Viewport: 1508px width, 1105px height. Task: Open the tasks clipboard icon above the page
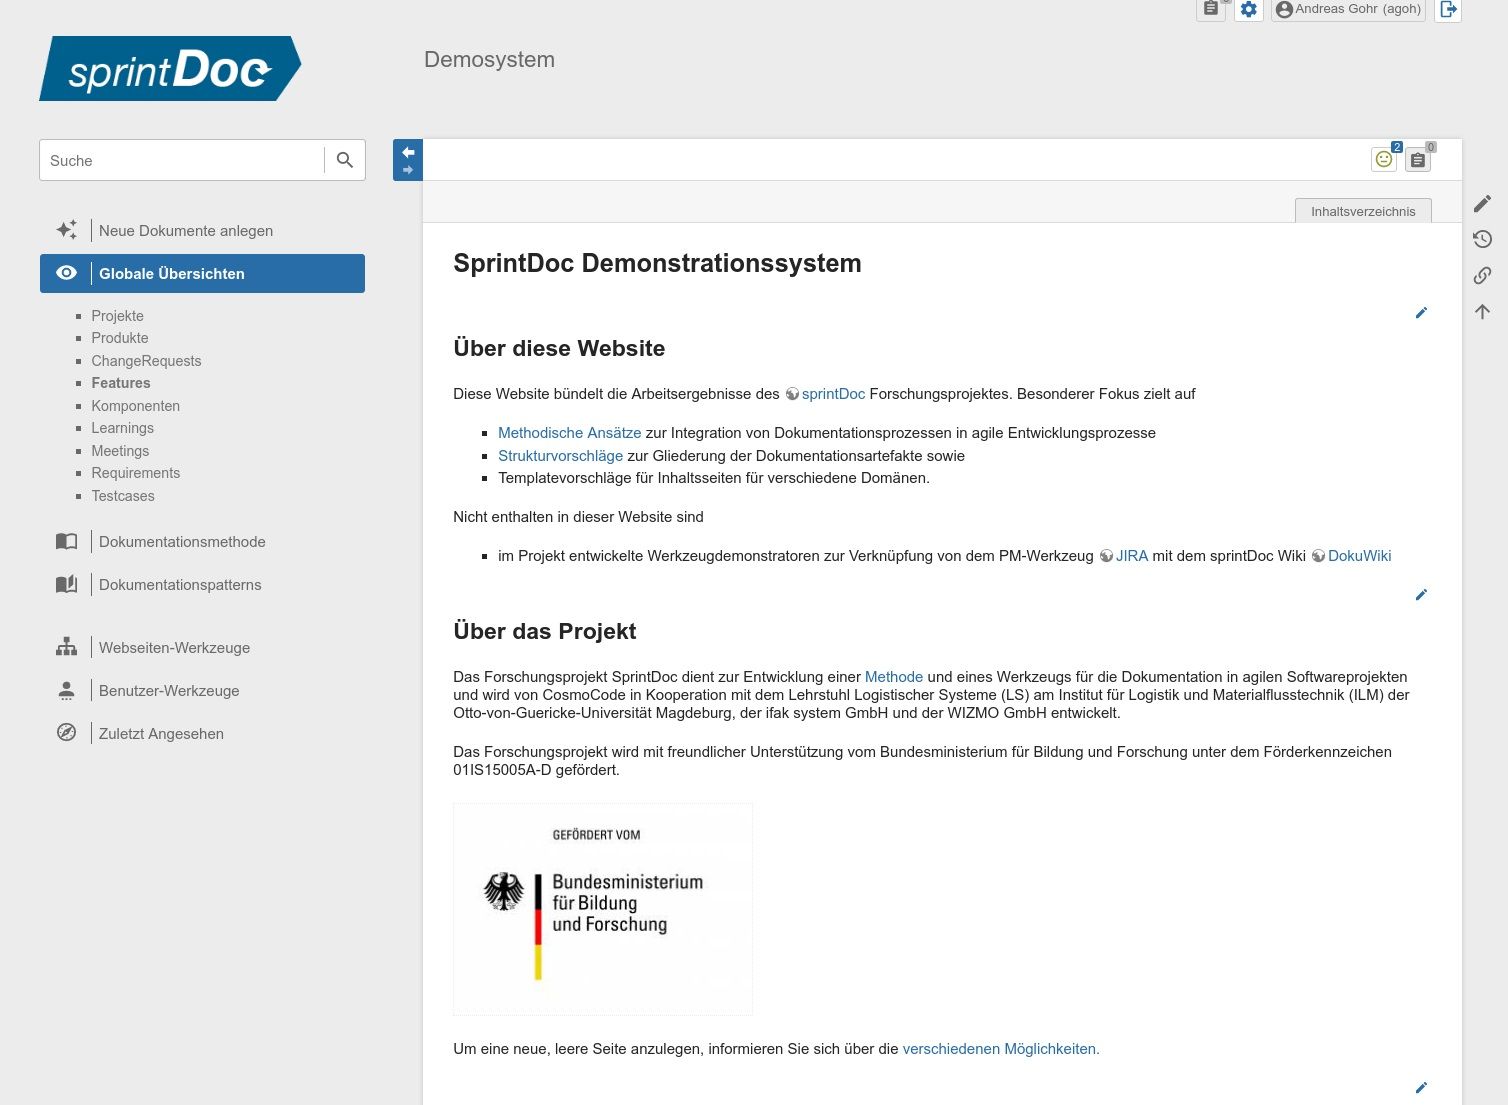point(1417,159)
